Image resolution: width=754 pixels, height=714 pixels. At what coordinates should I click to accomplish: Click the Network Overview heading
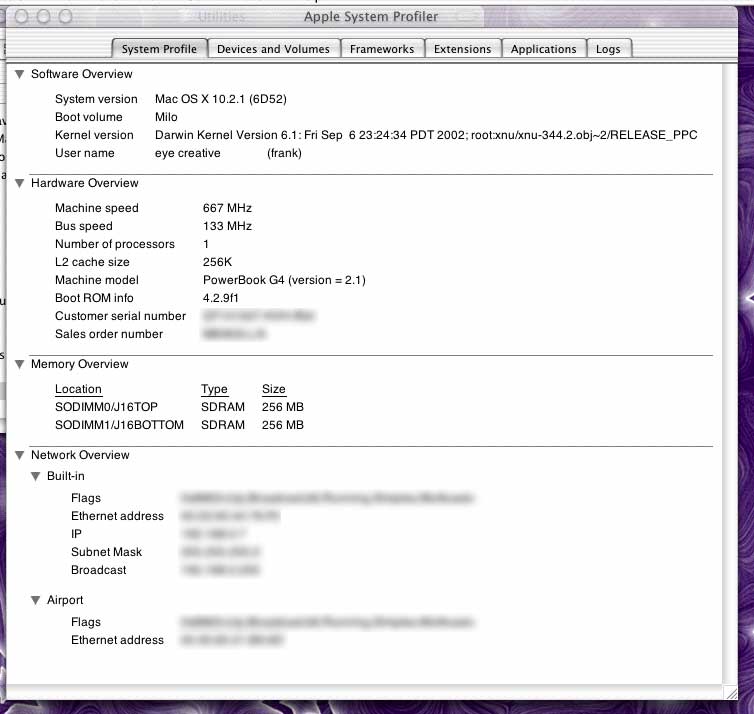pyautogui.click(x=80, y=455)
